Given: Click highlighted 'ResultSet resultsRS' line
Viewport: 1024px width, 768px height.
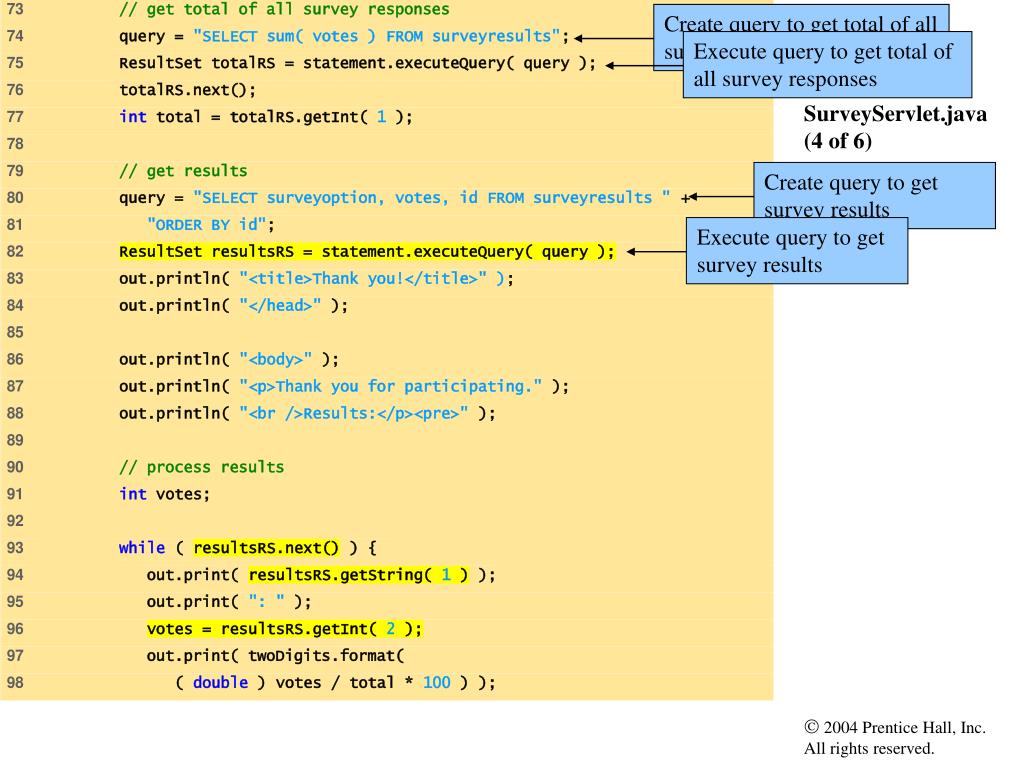Looking at the screenshot, I should pos(367,251).
